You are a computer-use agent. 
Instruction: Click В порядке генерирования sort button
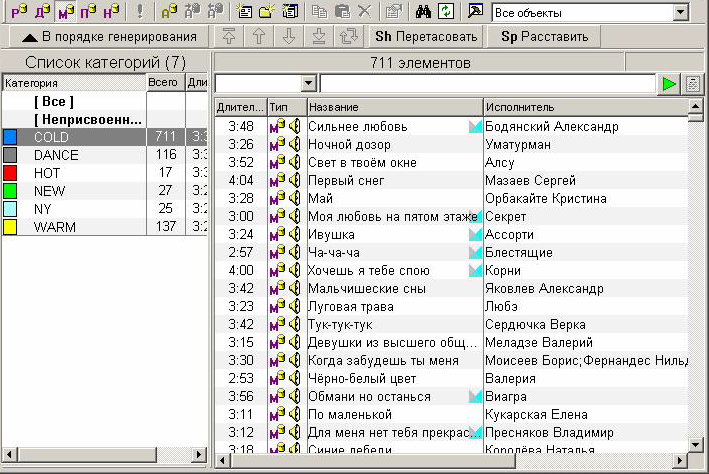[106, 37]
